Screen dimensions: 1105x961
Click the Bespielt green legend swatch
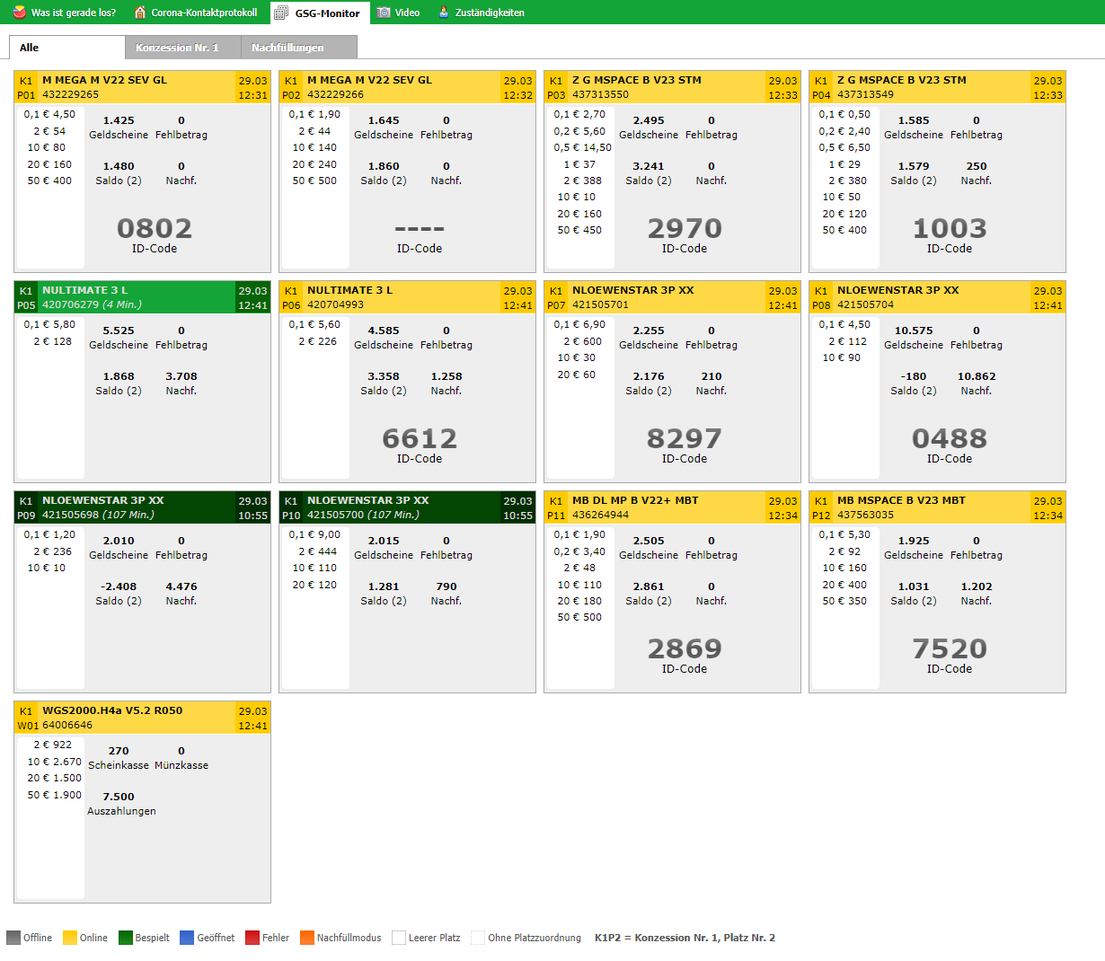[x=125, y=937]
